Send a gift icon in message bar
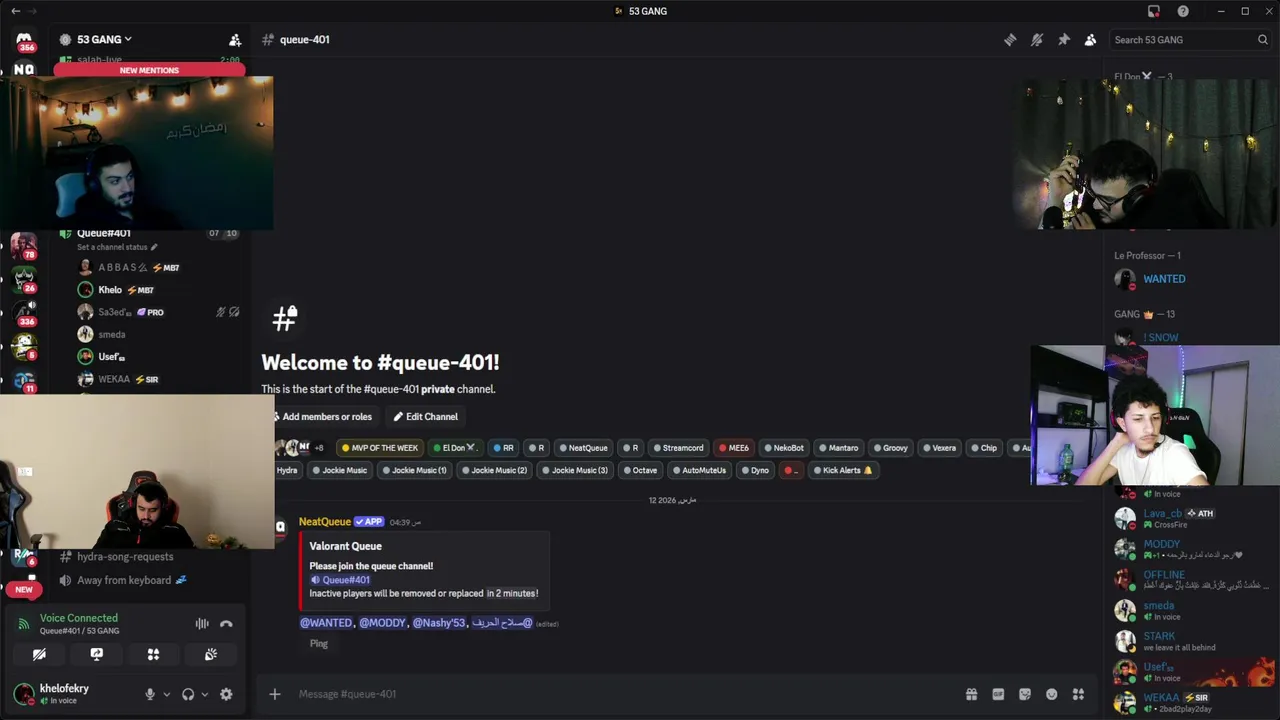 pyautogui.click(x=971, y=694)
